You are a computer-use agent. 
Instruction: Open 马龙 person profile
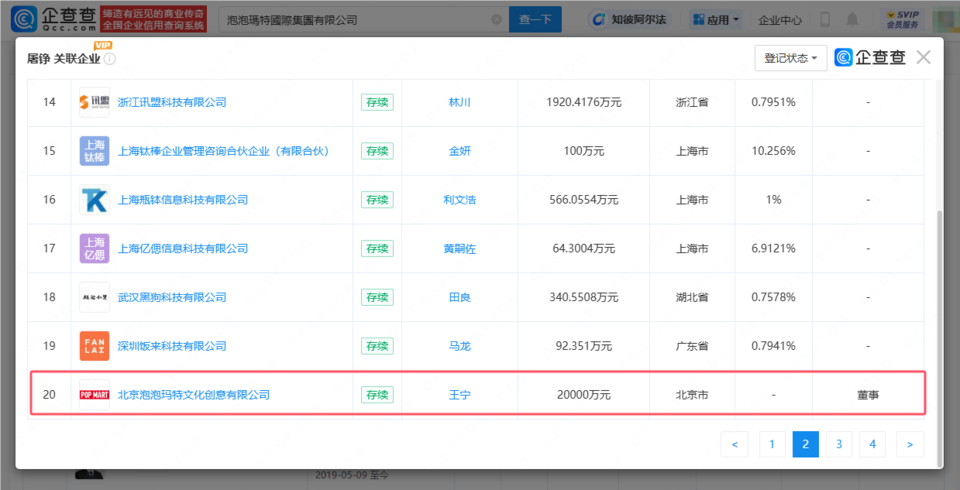[x=460, y=346]
